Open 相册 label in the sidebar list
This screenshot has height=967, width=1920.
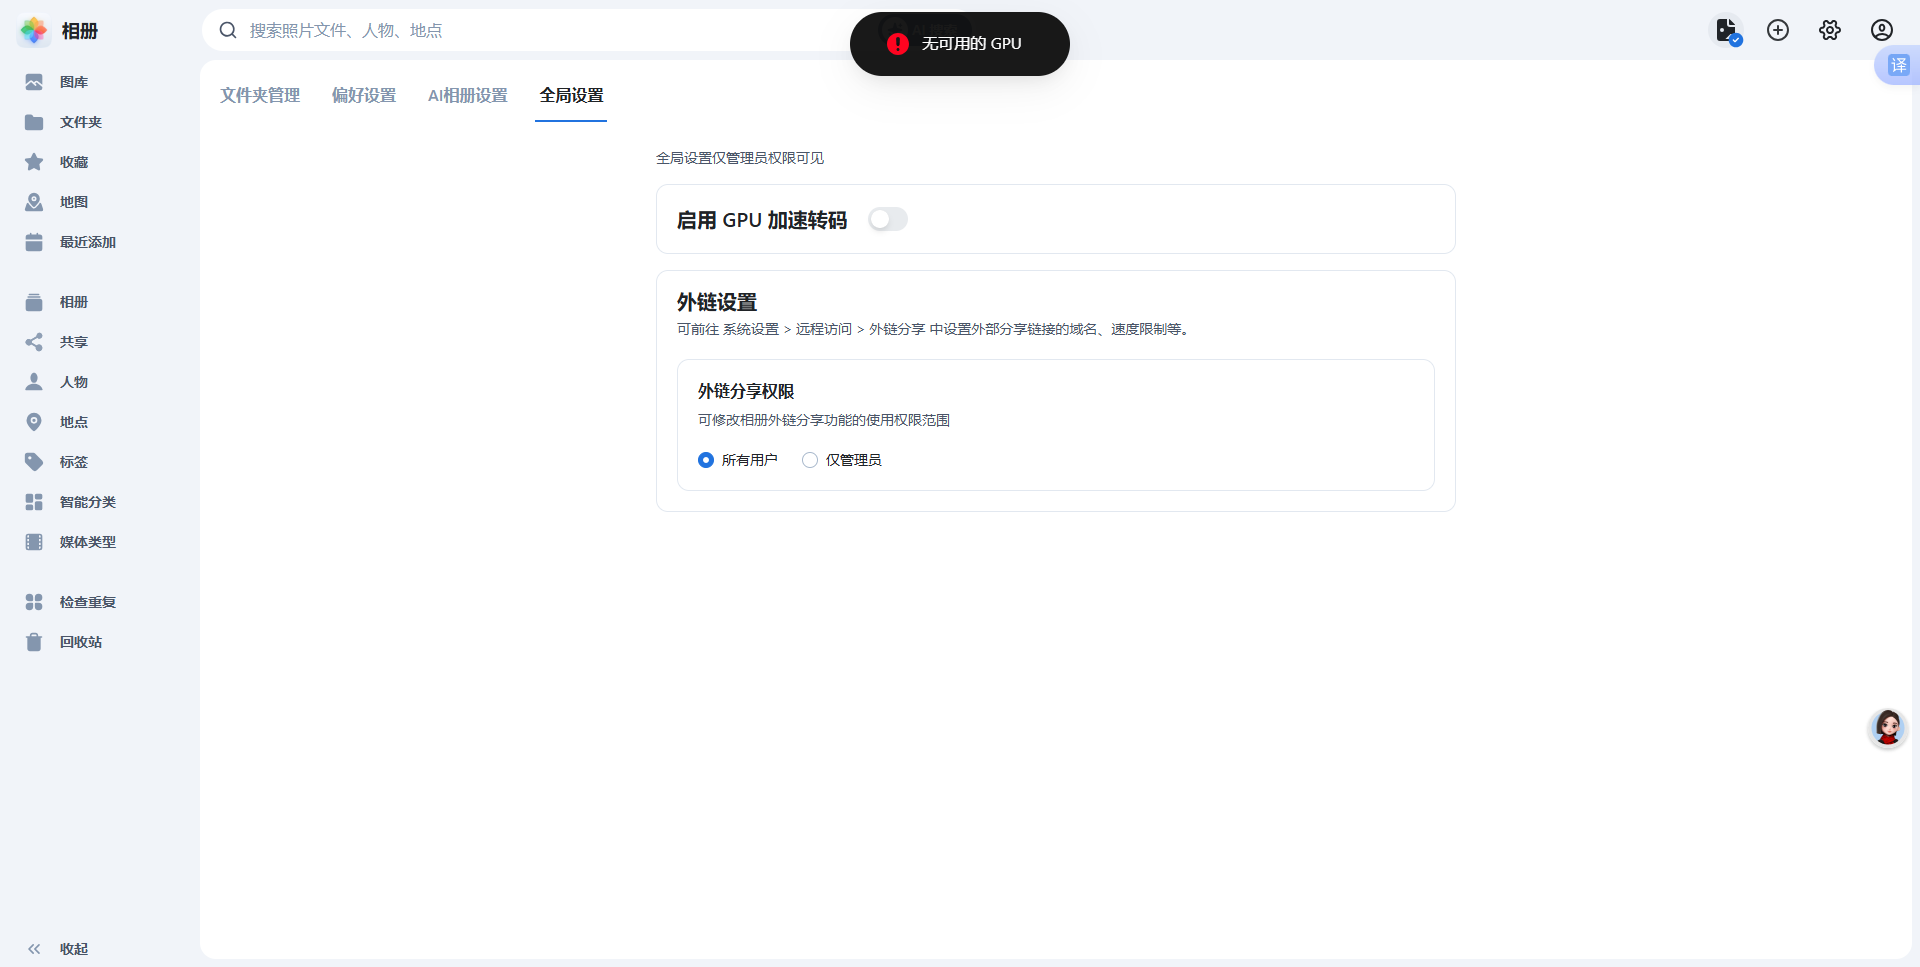(x=74, y=302)
